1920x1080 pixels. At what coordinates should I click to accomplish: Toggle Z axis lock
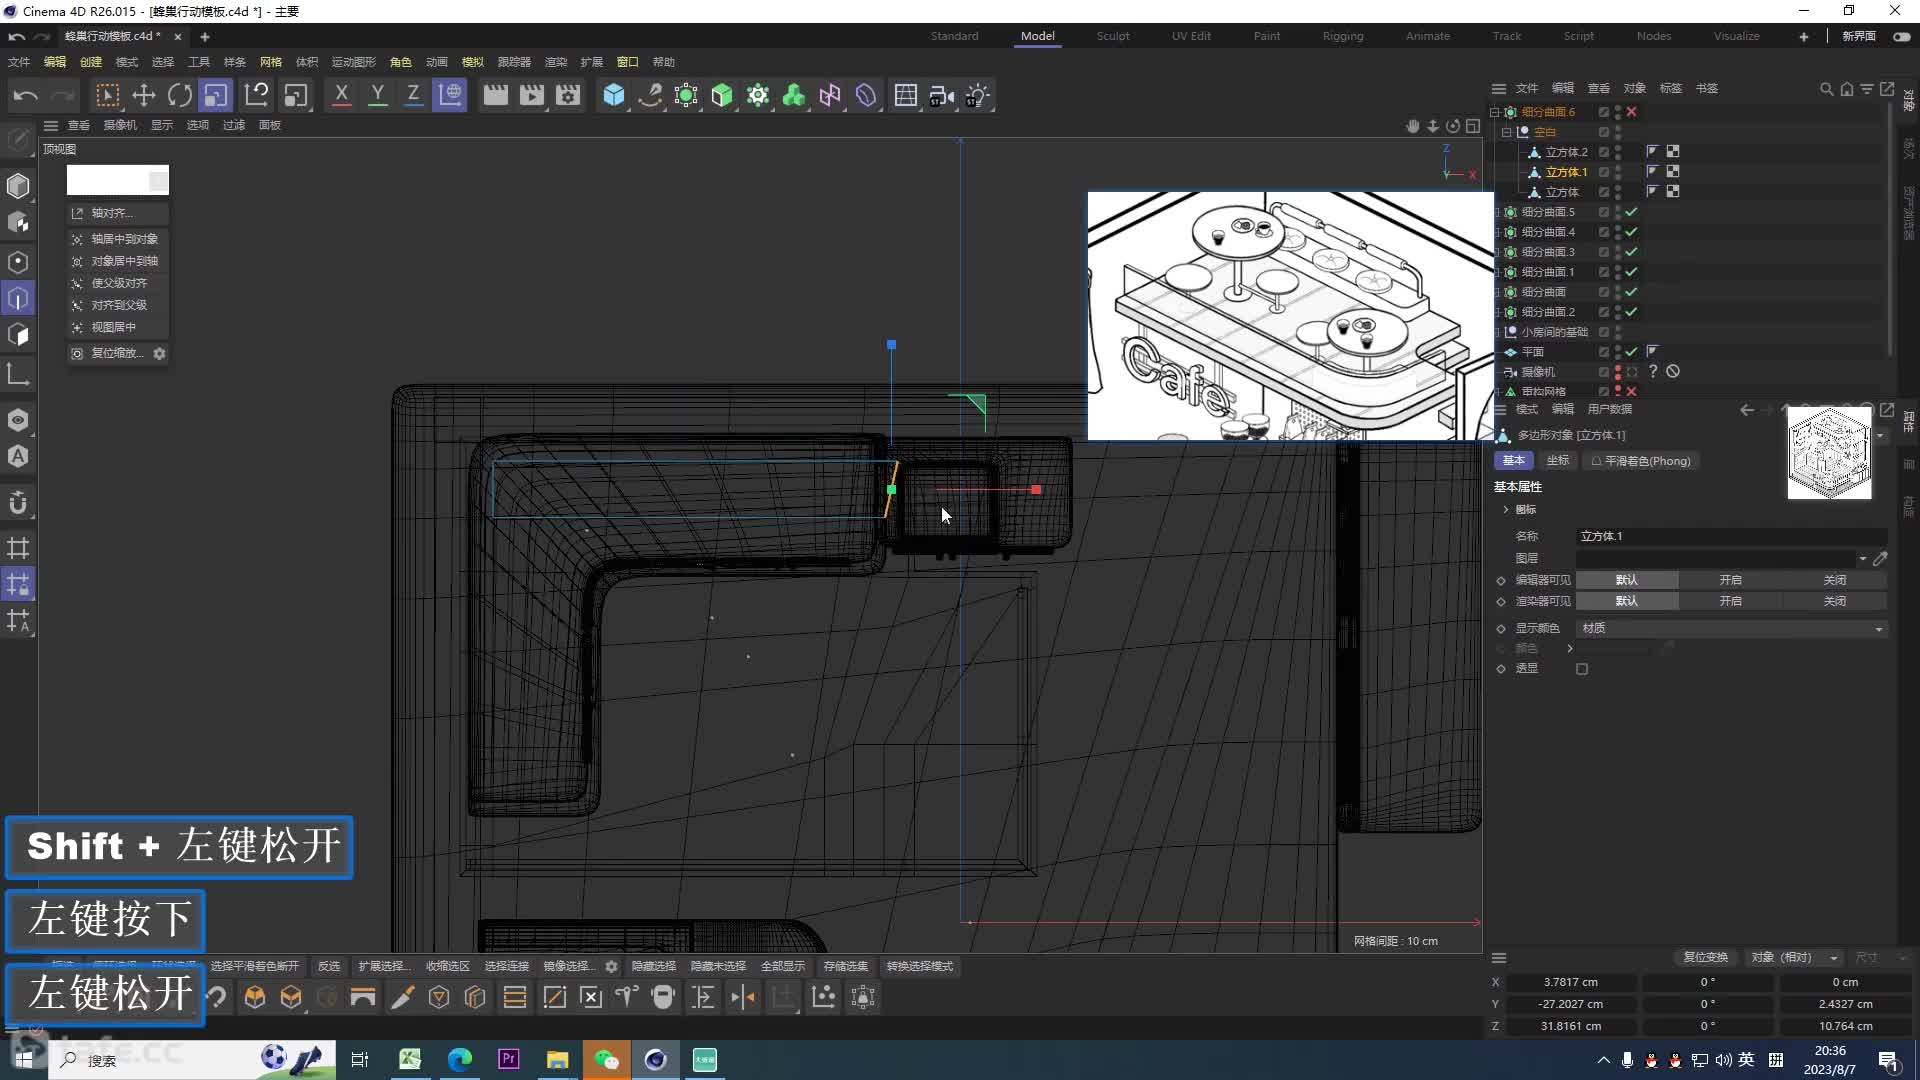pos(413,95)
